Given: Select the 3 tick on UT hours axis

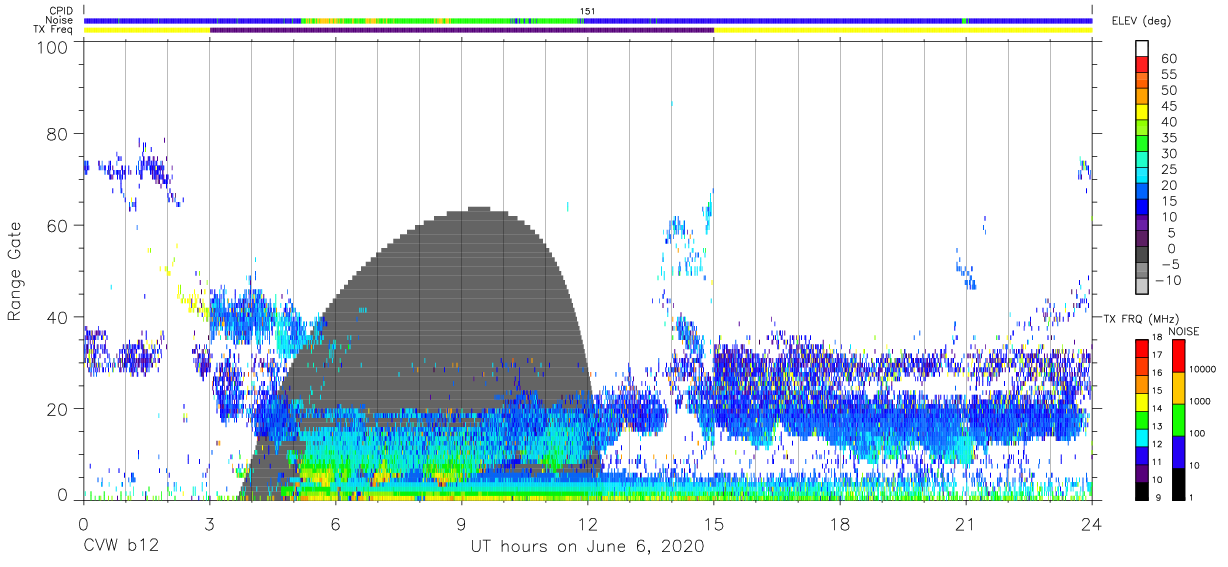Looking at the screenshot, I should coord(209,523).
